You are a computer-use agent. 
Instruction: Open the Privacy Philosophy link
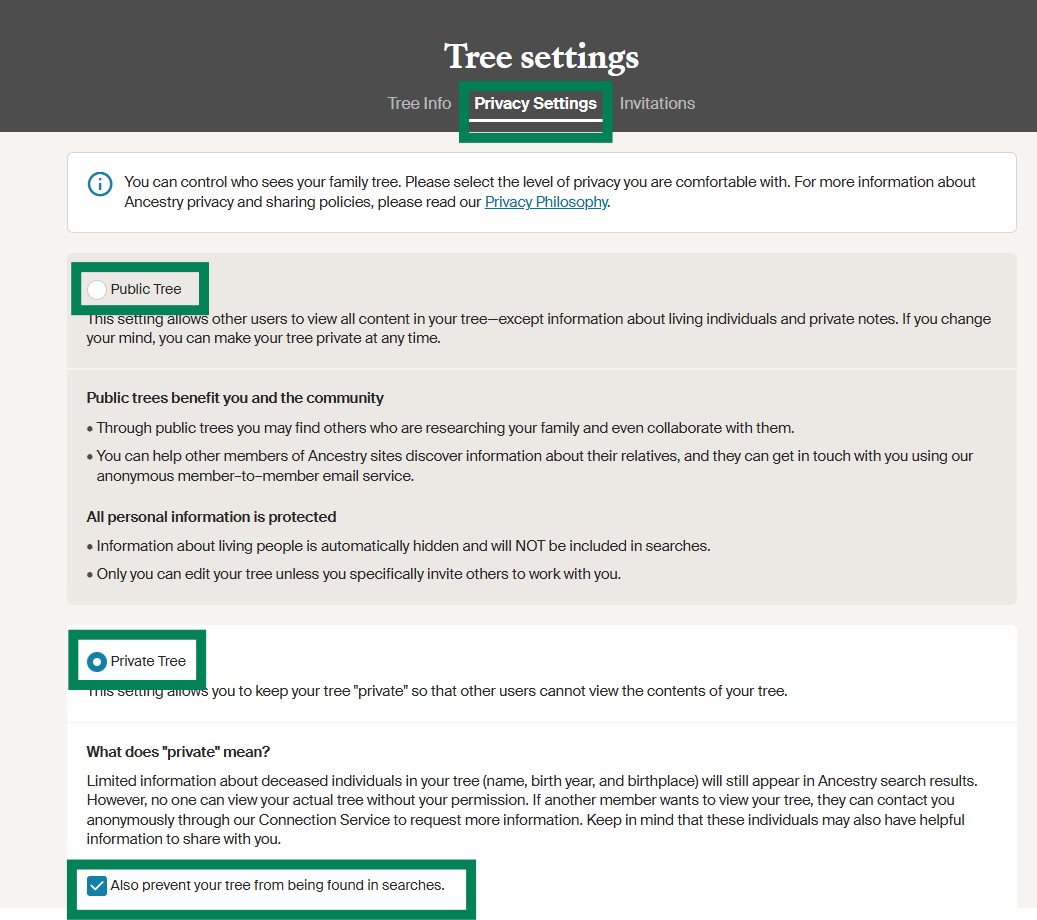pos(546,202)
